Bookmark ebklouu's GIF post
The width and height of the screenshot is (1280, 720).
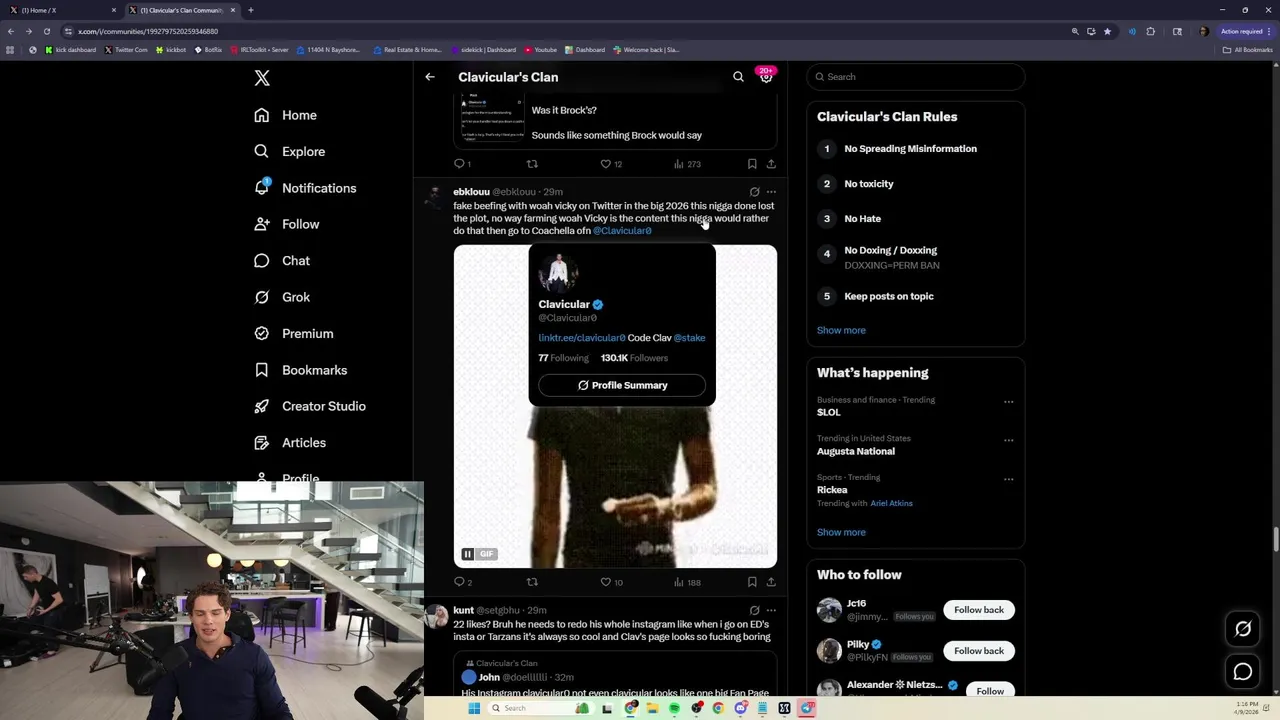(x=752, y=582)
